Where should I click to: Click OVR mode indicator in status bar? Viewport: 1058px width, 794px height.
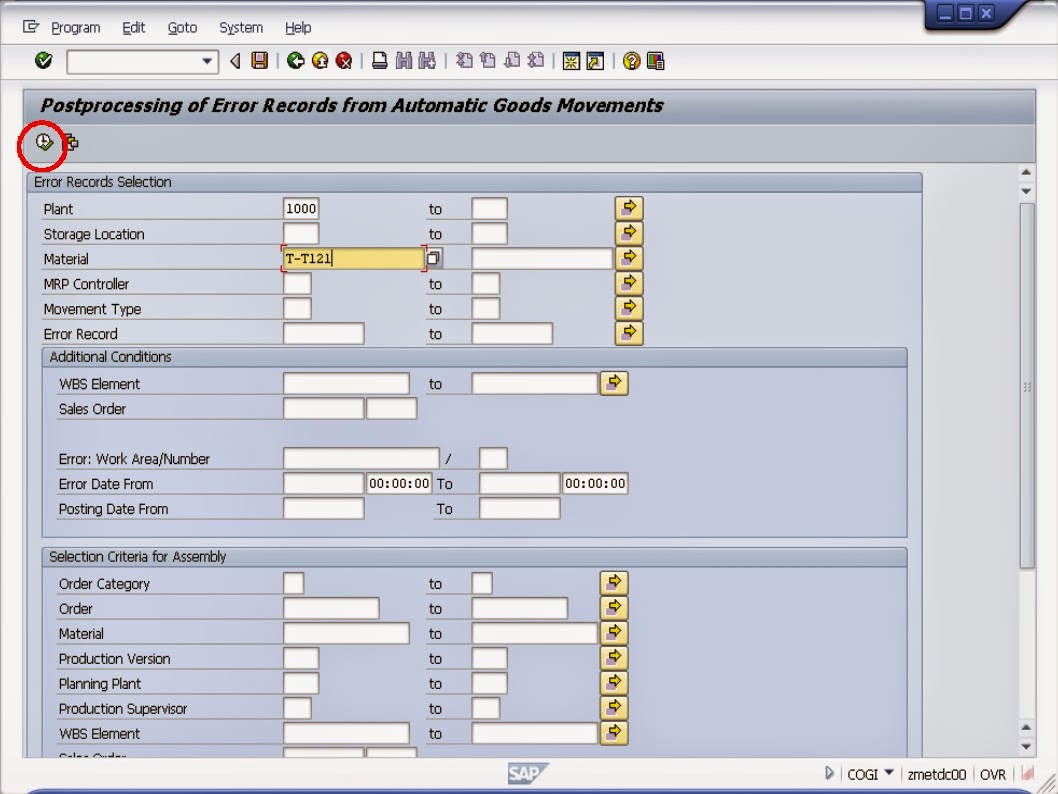(992, 773)
